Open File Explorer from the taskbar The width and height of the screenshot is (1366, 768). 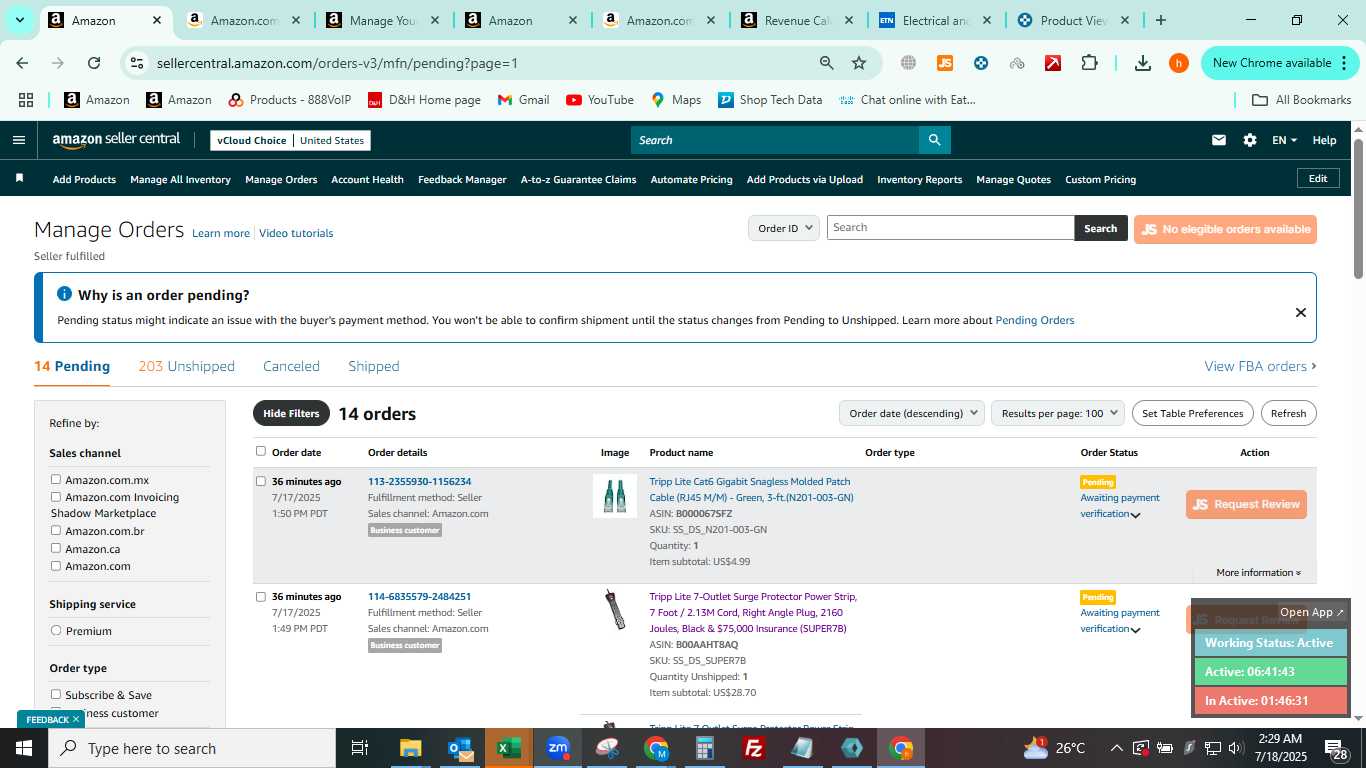click(411, 748)
